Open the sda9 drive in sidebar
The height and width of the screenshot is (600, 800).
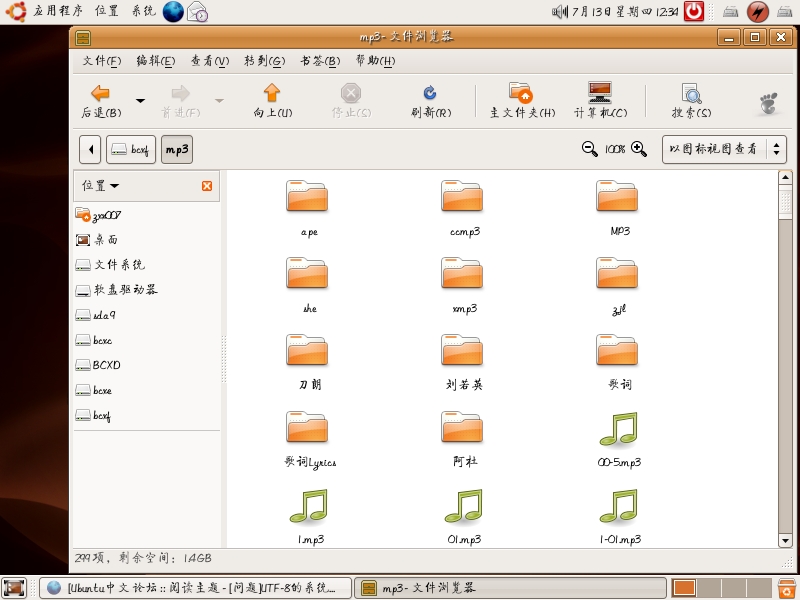(x=95, y=315)
